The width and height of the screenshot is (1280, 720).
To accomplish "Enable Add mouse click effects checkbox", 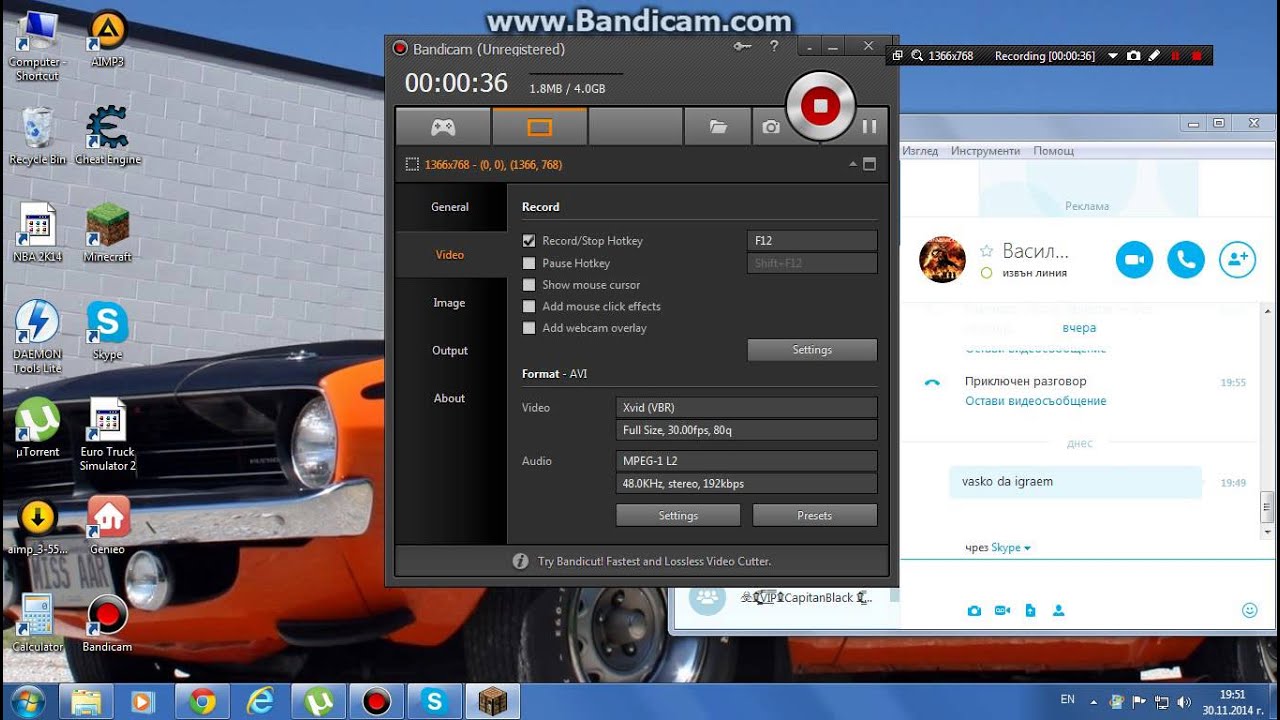I will coord(529,307).
